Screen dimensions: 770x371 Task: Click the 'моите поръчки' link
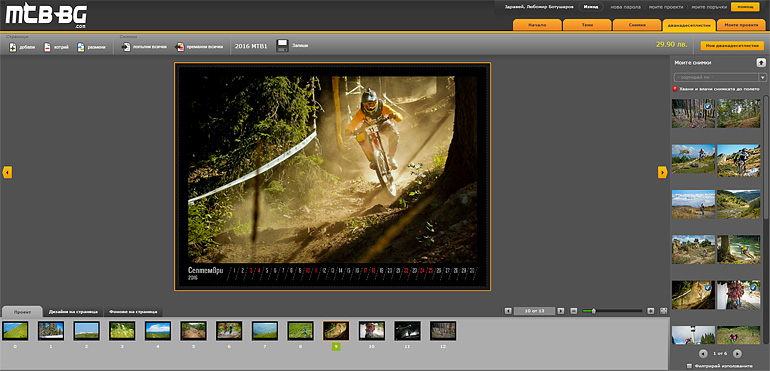[709, 7]
